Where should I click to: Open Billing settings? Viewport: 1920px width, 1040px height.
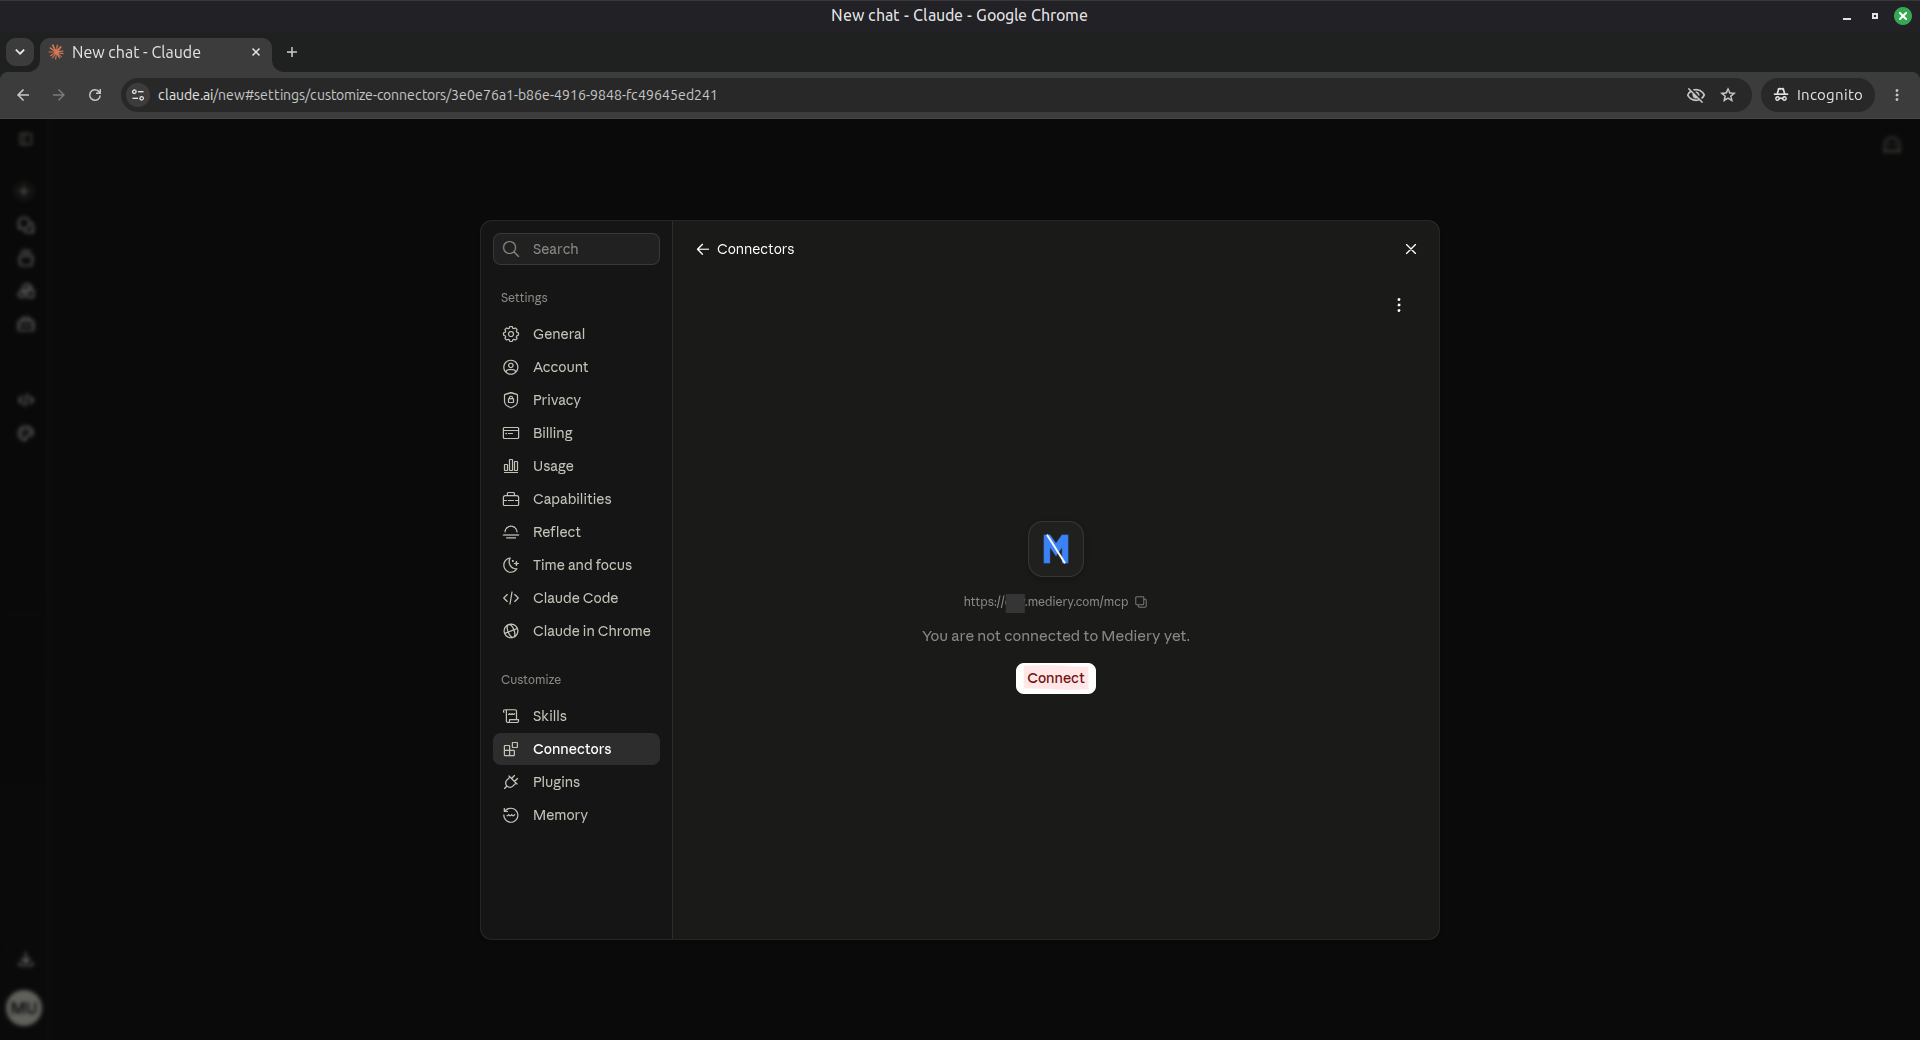(576, 433)
